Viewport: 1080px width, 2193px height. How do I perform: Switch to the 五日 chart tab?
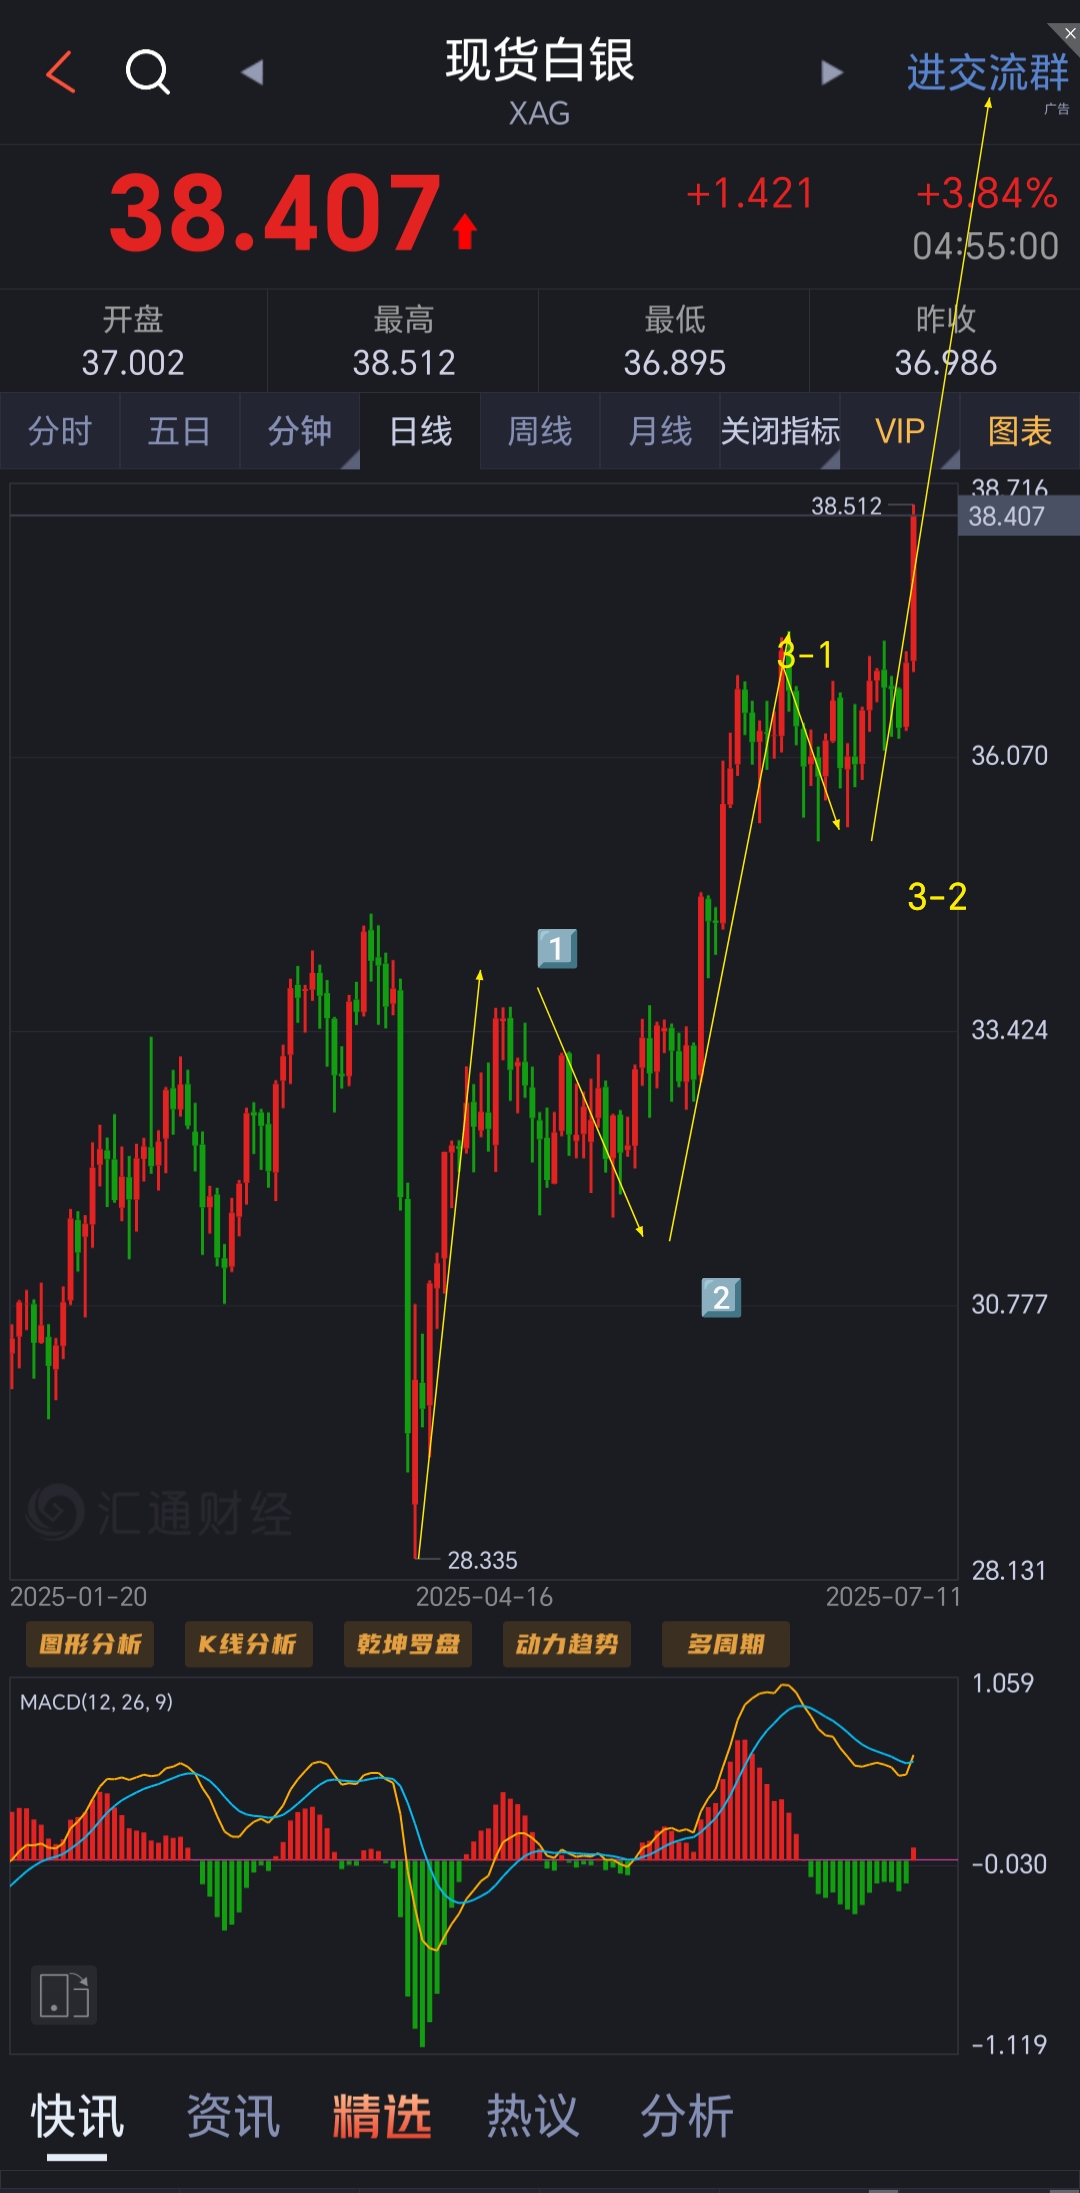(x=180, y=431)
